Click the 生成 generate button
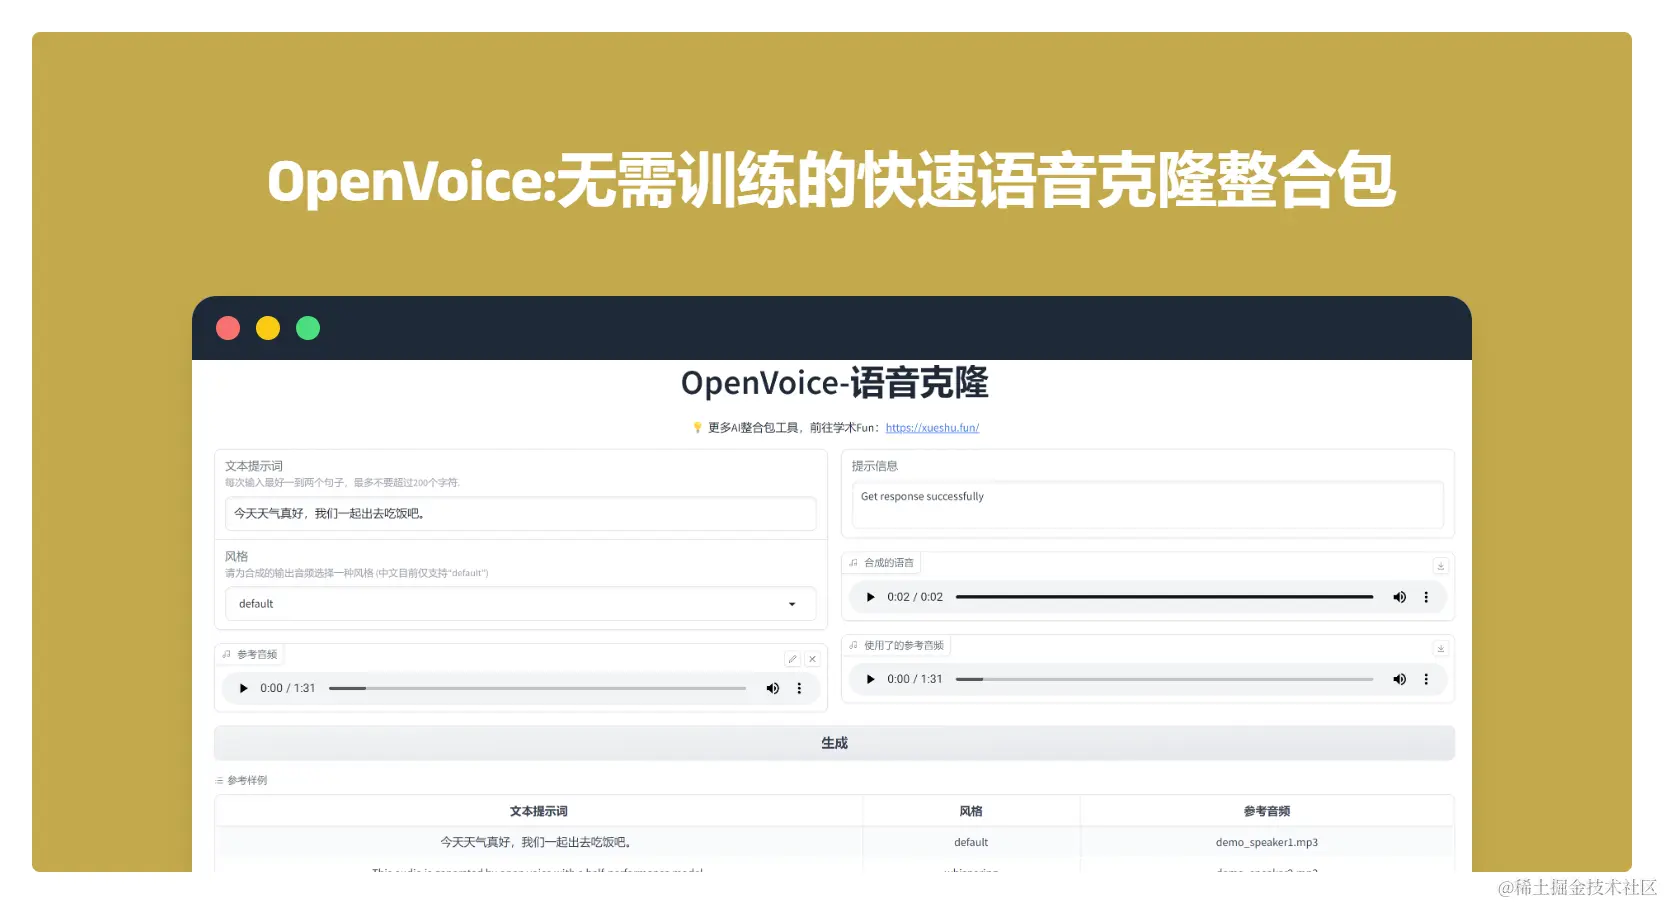The height and width of the screenshot is (904, 1664). click(834, 743)
